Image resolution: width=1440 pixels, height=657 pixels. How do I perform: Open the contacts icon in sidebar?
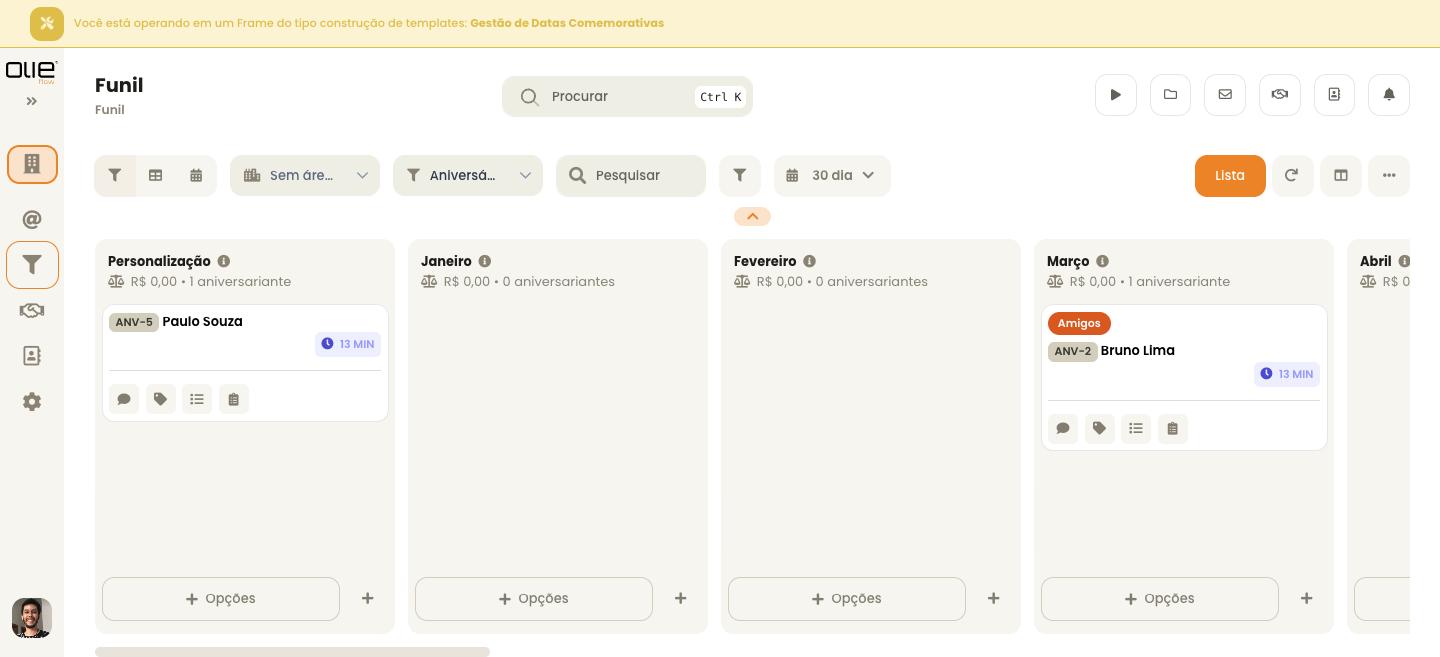pyautogui.click(x=32, y=356)
